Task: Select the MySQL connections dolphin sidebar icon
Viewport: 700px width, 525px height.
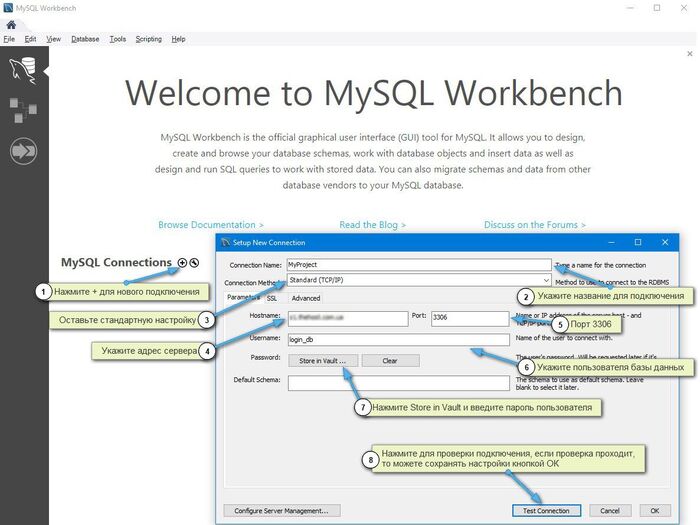Action: click(x=23, y=71)
